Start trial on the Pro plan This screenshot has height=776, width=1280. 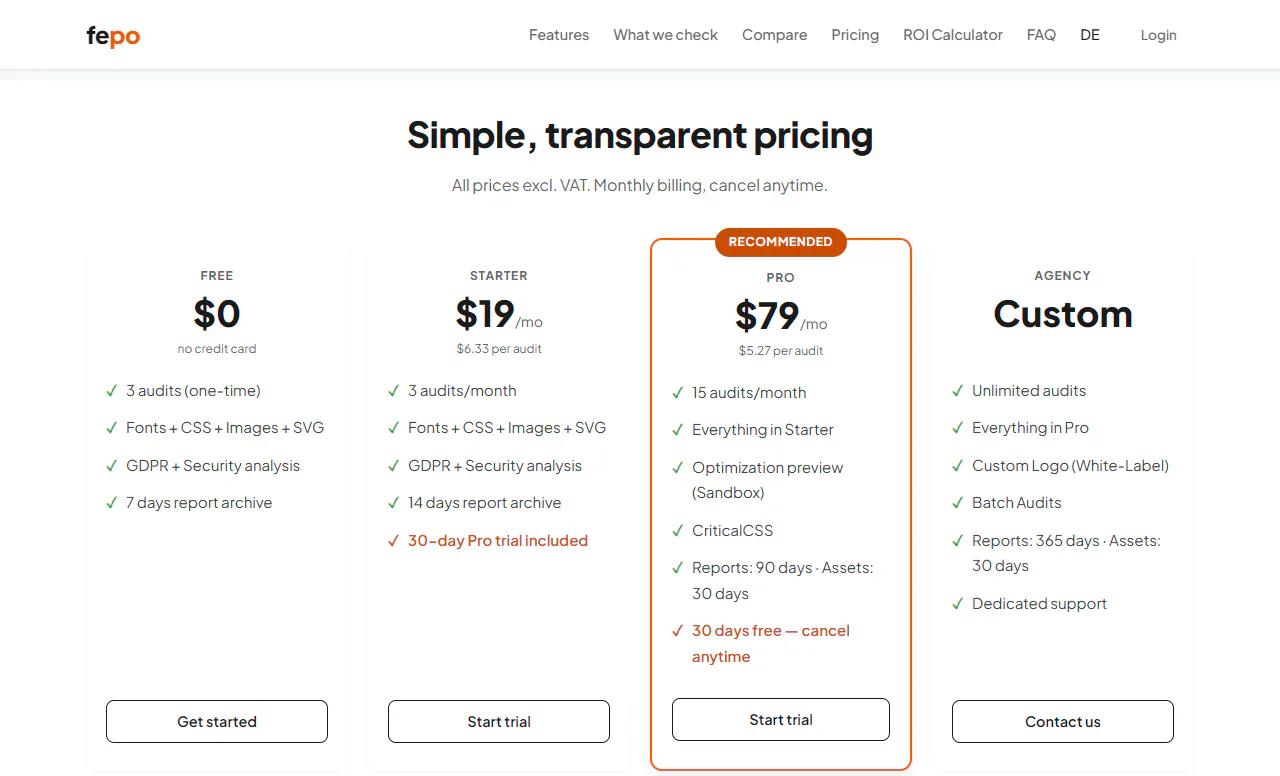pyautogui.click(x=781, y=720)
